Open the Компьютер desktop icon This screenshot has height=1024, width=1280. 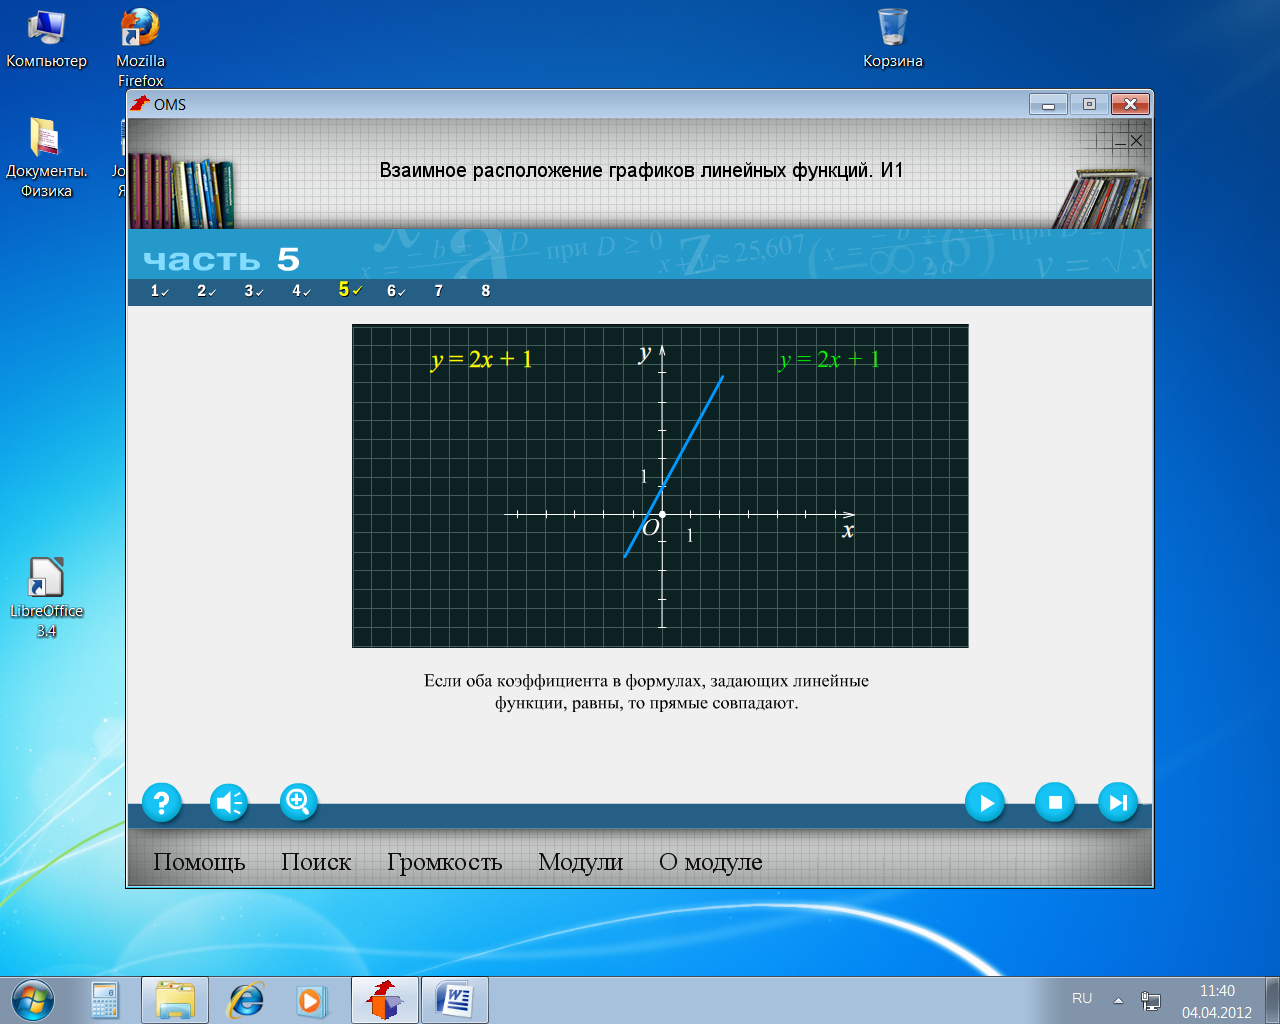pos(46,40)
